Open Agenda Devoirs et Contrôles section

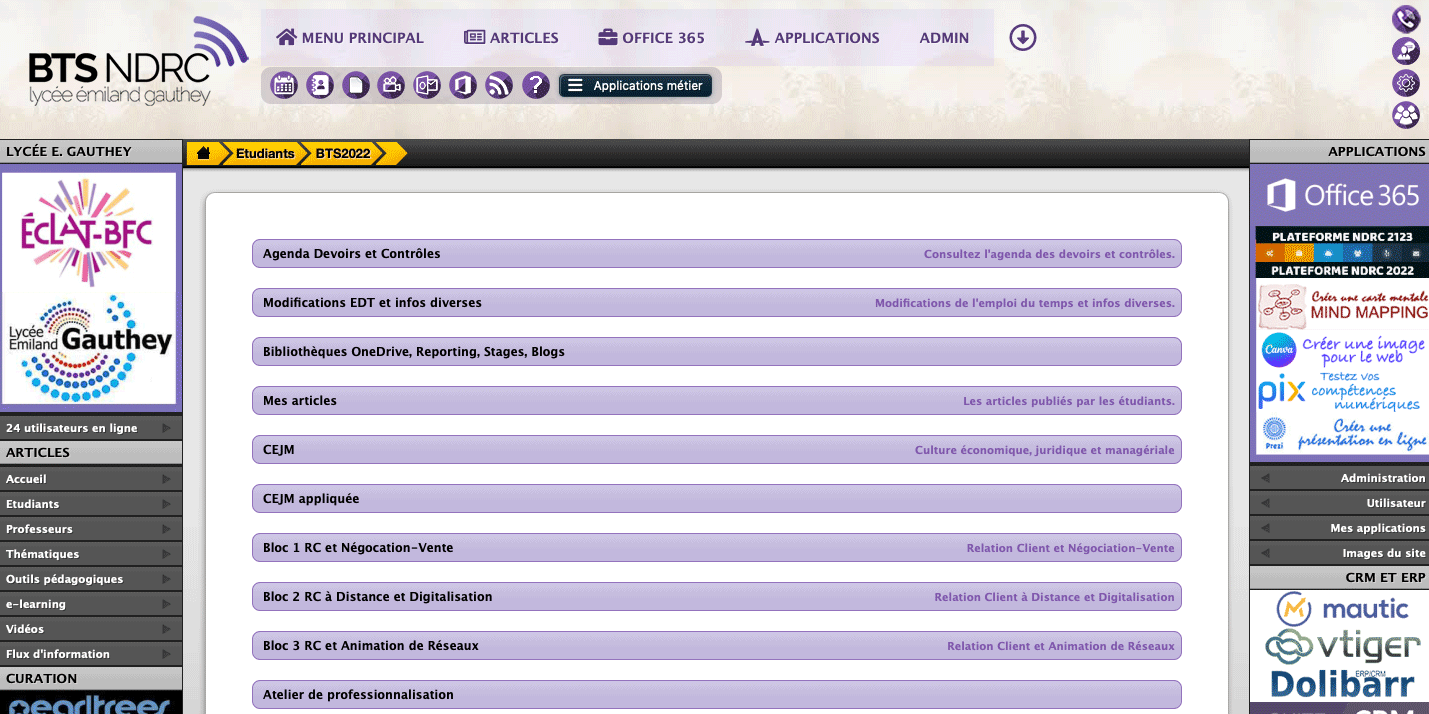pyautogui.click(x=716, y=254)
